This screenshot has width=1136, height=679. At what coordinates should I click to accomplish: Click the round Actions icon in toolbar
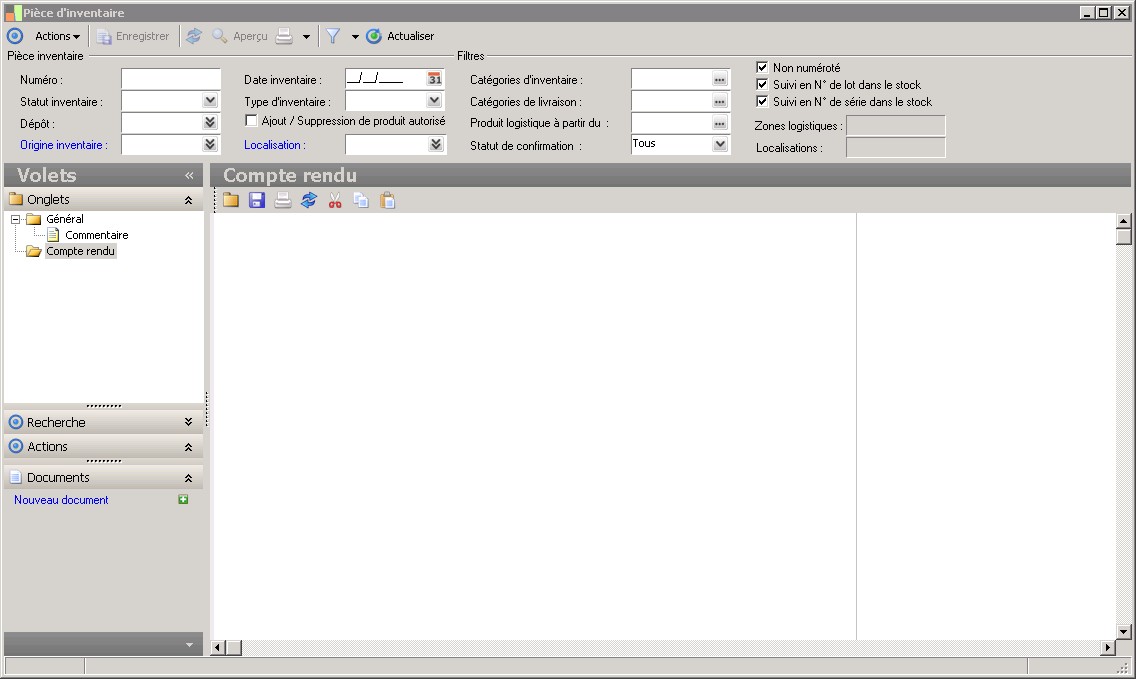15,36
